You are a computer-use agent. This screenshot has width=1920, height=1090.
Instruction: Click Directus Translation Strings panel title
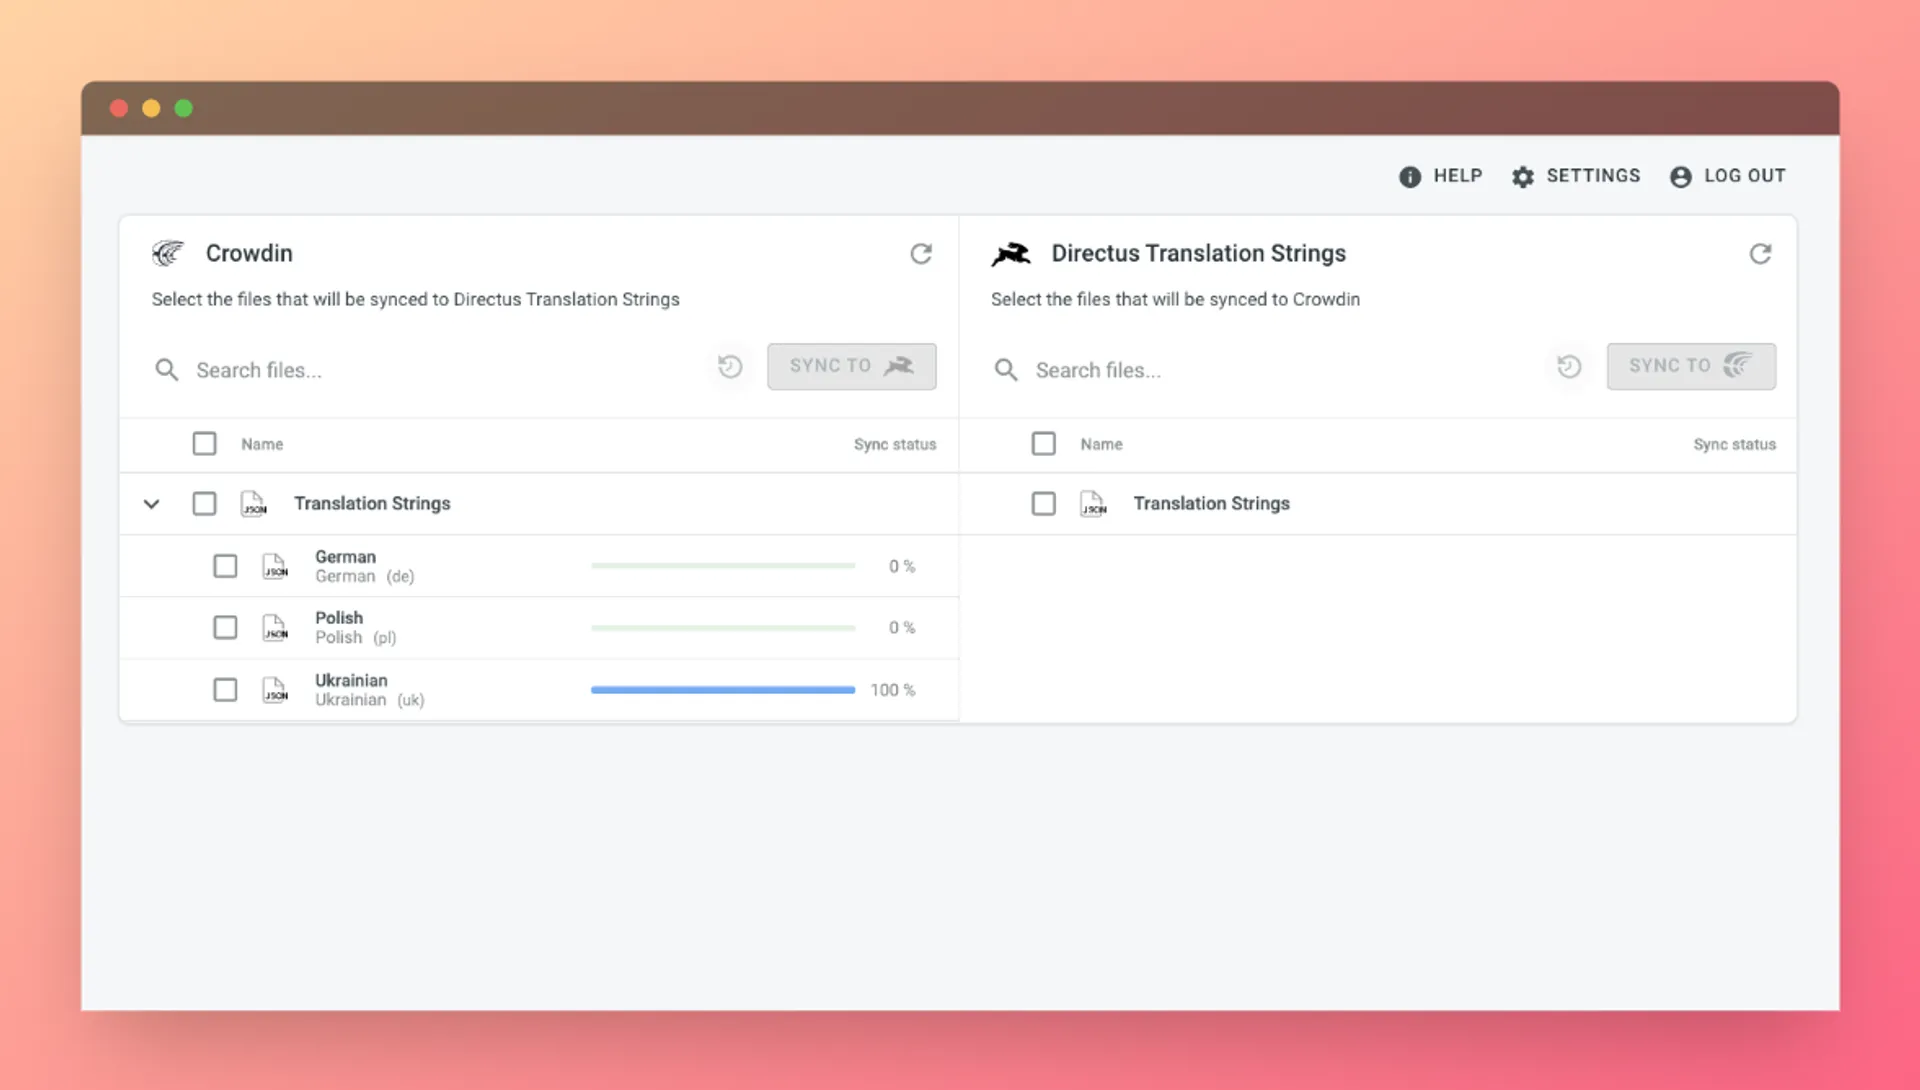1198,254
